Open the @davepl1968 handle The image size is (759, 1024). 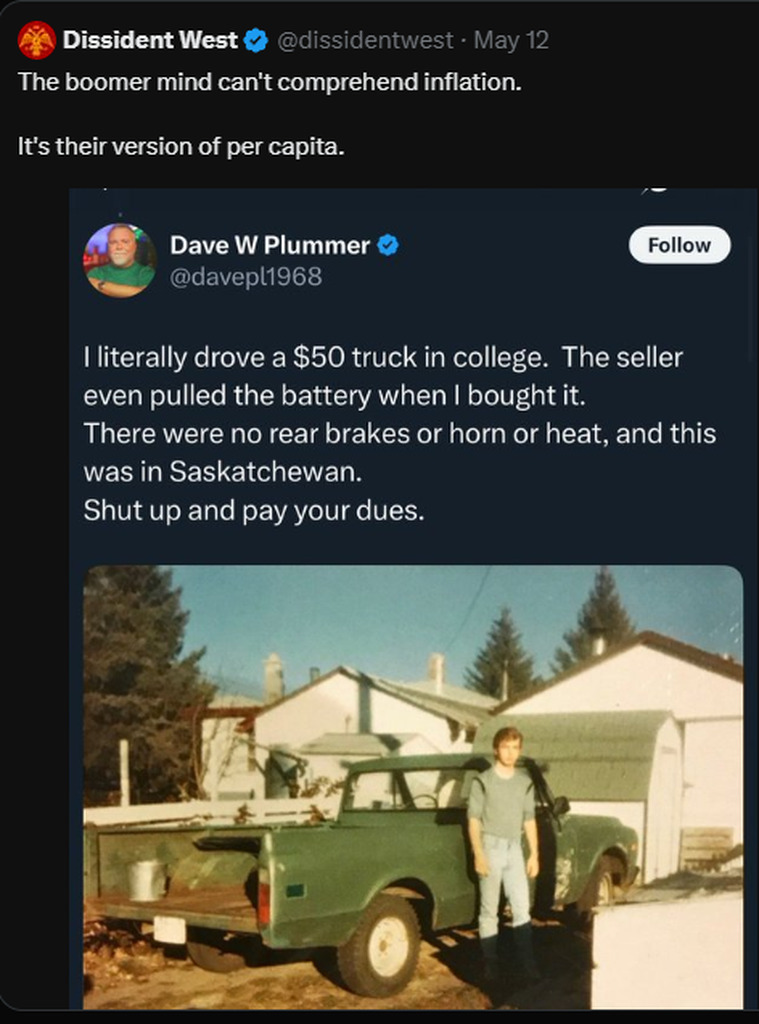tap(246, 277)
